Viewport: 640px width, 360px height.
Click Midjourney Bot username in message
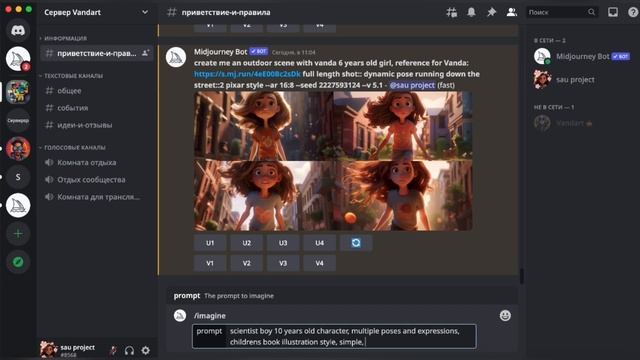[x=220, y=52]
